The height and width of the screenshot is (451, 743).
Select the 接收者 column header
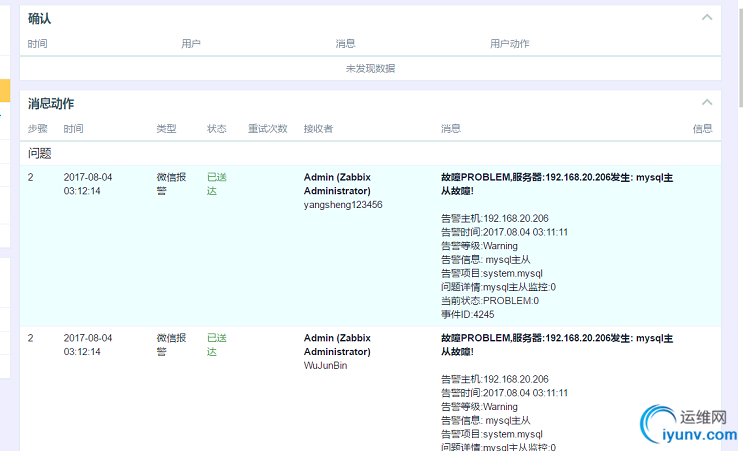point(318,128)
